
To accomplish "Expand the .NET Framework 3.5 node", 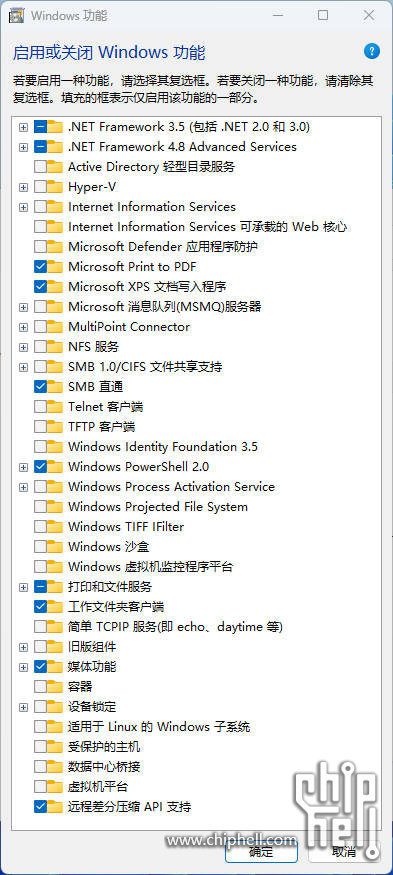I will pyautogui.click(x=23, y=127).
